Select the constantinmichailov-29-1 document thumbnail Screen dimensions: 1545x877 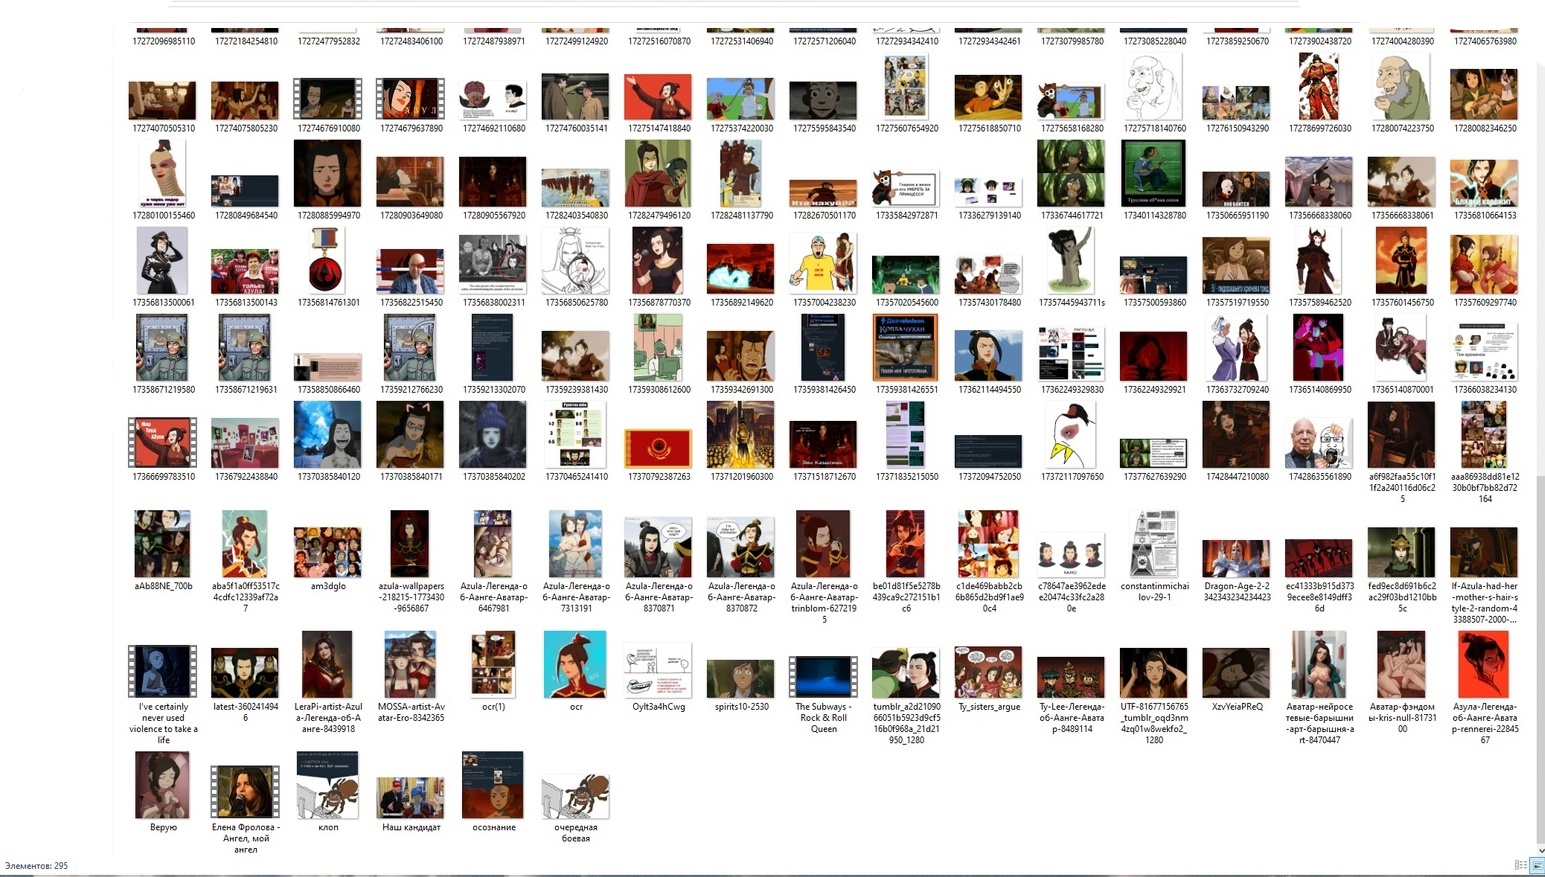[x=1153, y=544]
